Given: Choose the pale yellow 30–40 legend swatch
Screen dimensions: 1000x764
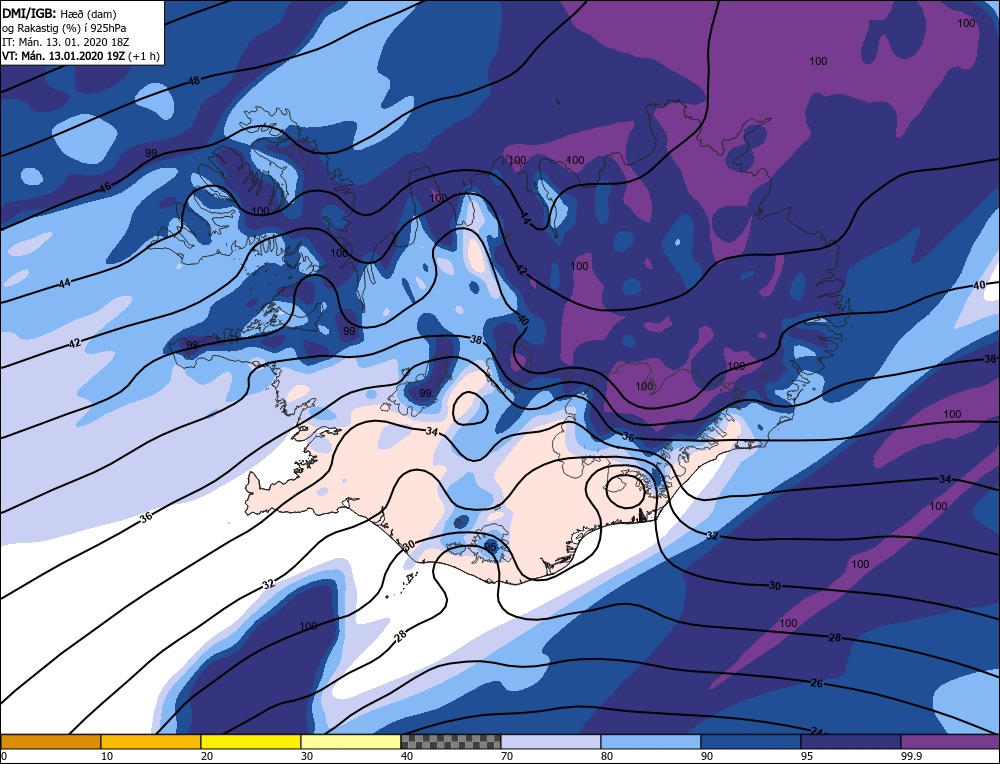Looking at the screenshot, I should (x=351, y=741).
